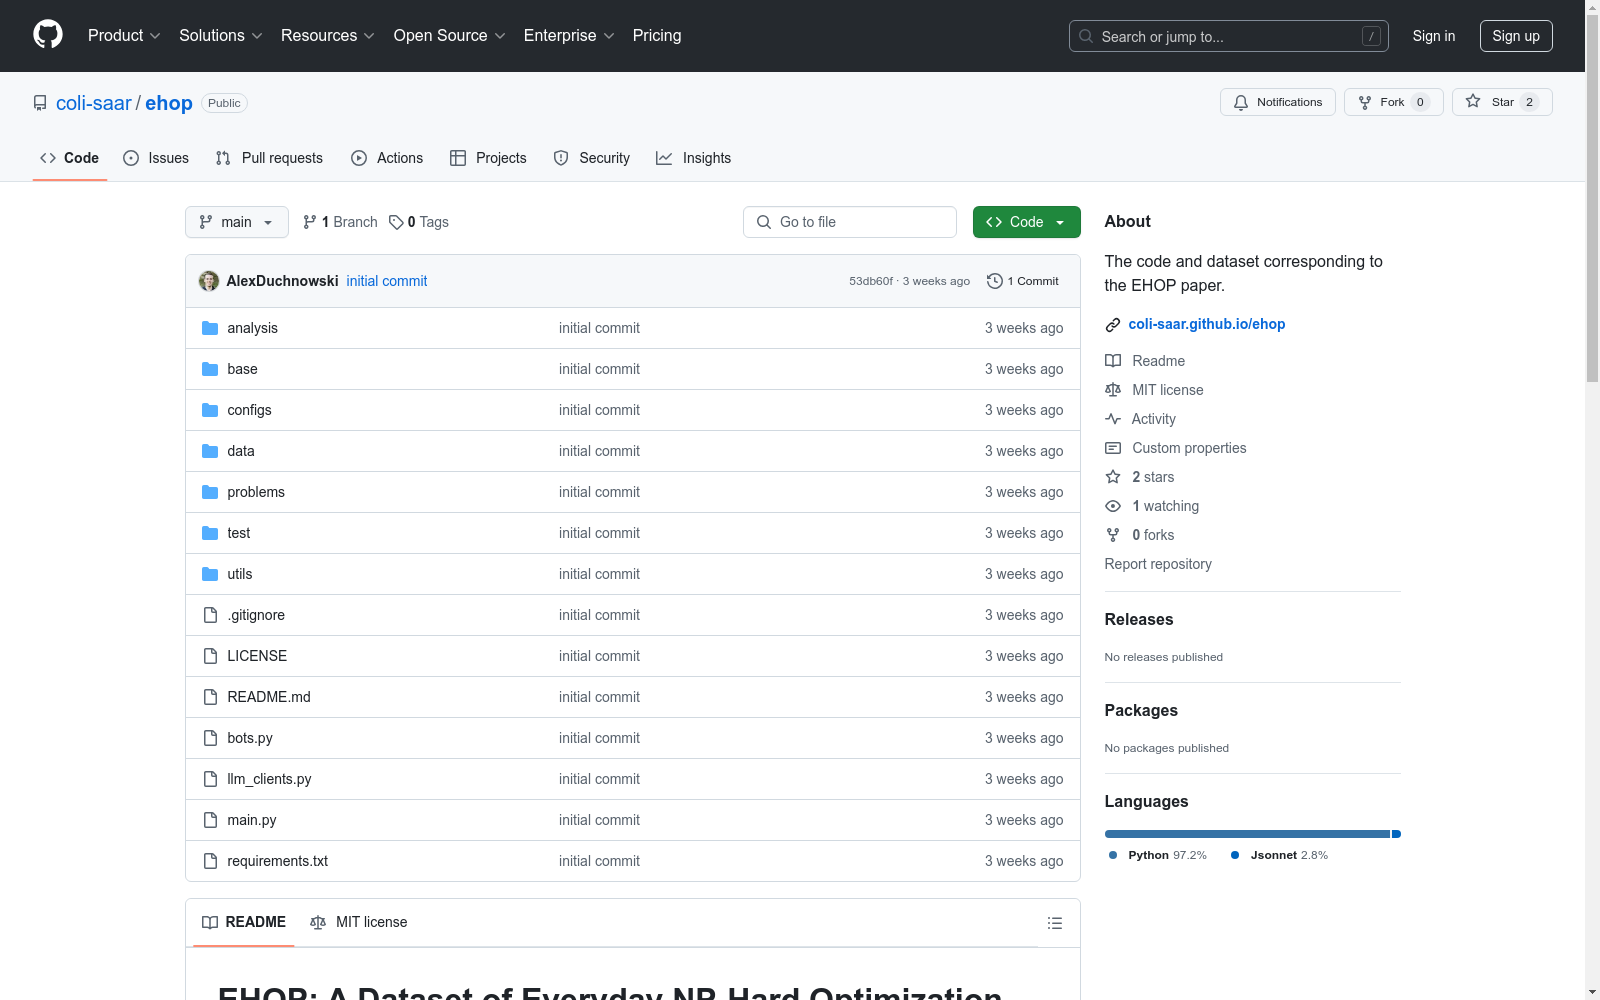Switch to the Issues tab

[x=156, y=158]
